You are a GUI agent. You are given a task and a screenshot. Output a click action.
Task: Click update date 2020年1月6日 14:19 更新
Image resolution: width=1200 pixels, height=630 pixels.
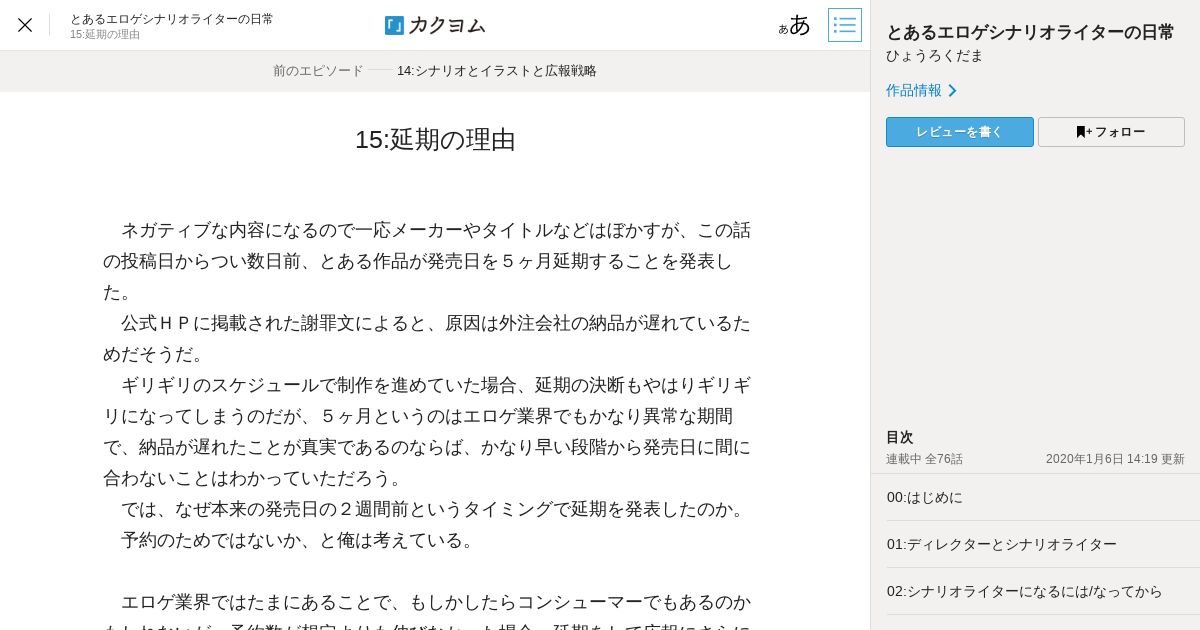click(1115, 459)
